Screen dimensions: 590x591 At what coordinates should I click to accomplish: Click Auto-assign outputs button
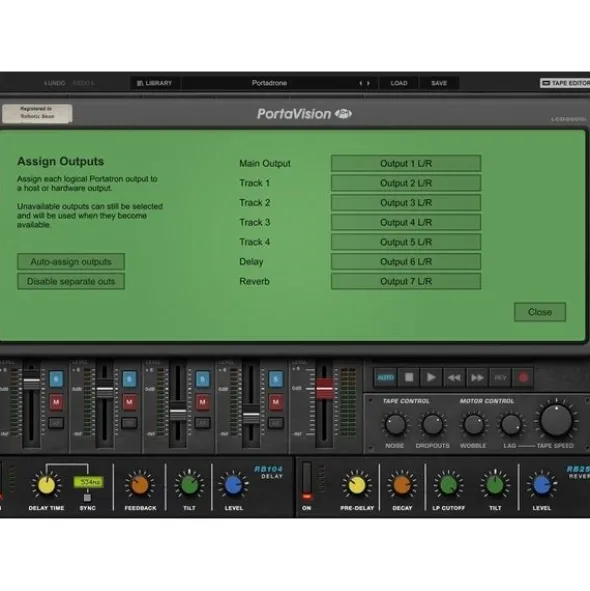(x=71, y=262)
